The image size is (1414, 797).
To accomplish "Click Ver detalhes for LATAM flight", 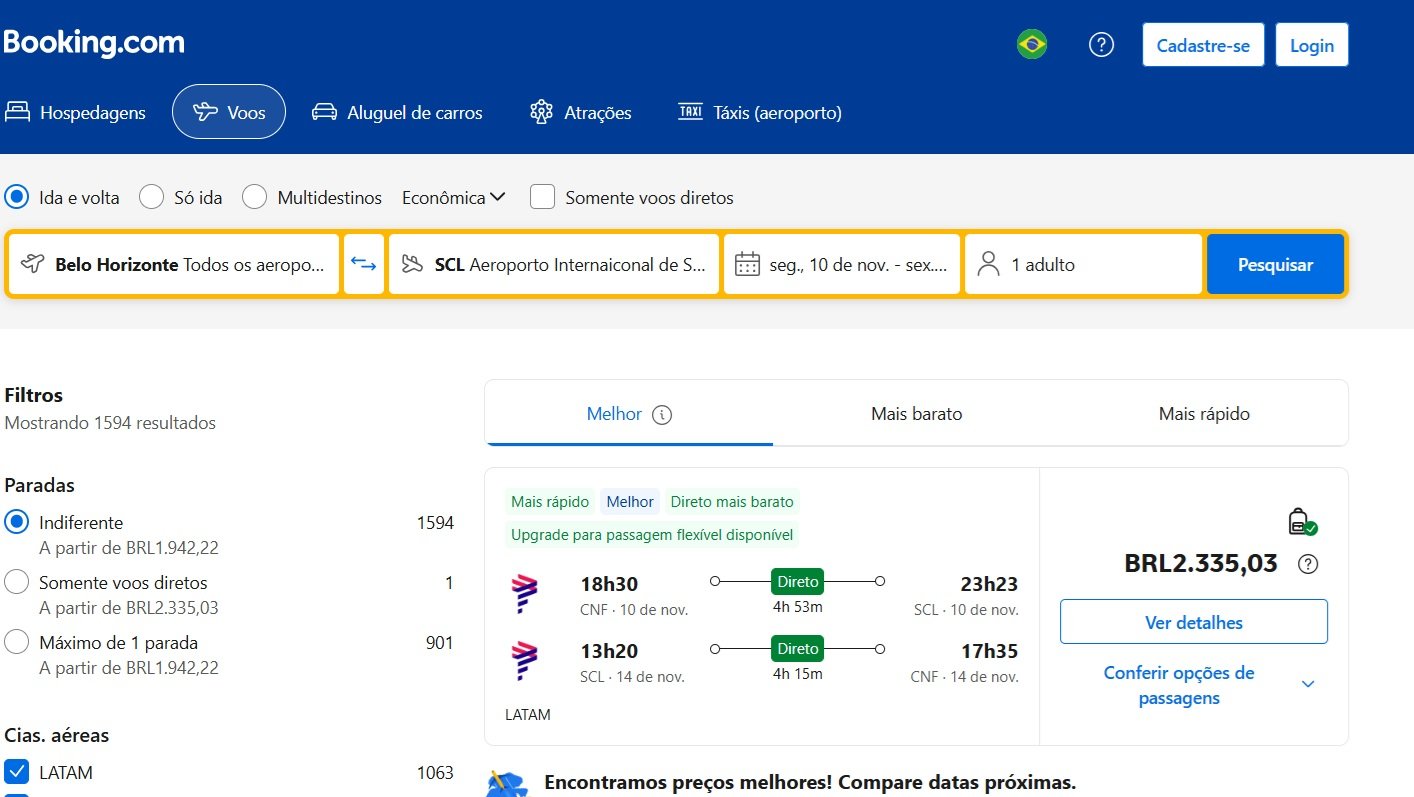I will (x=1194, y=622).
